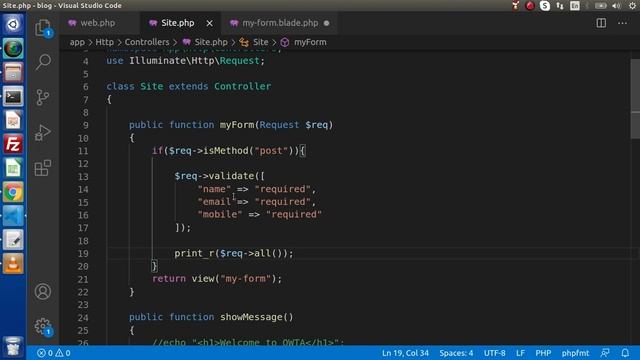
Task: Switch to the my-form.blade.php tab
Action: 280,23
